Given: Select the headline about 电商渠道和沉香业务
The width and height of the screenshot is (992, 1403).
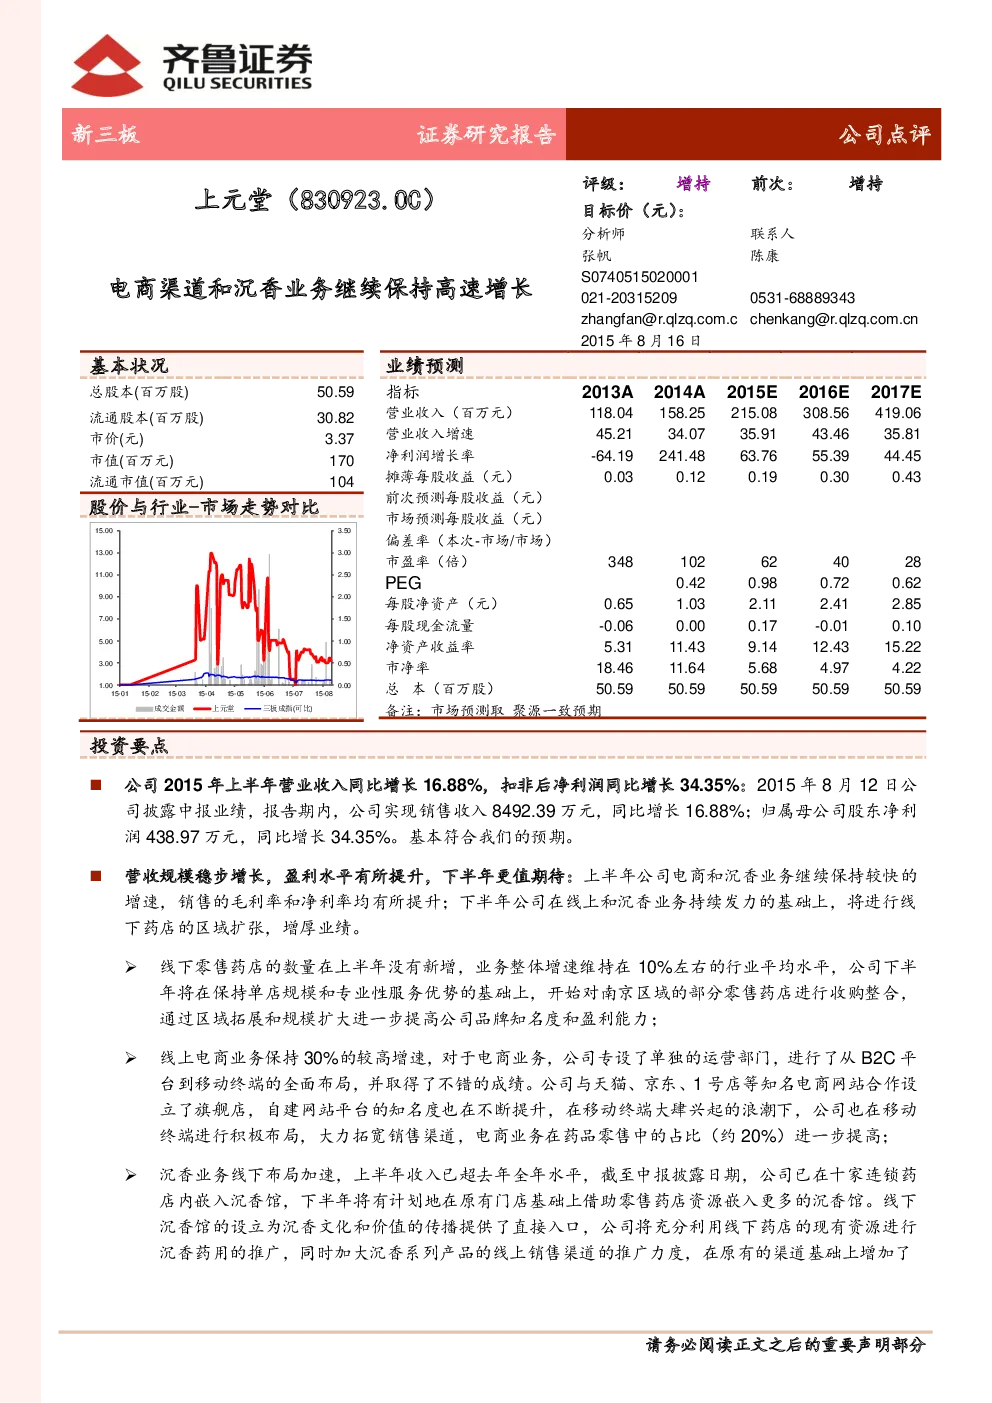Looking at the screenshot, I should pos(321,289).
